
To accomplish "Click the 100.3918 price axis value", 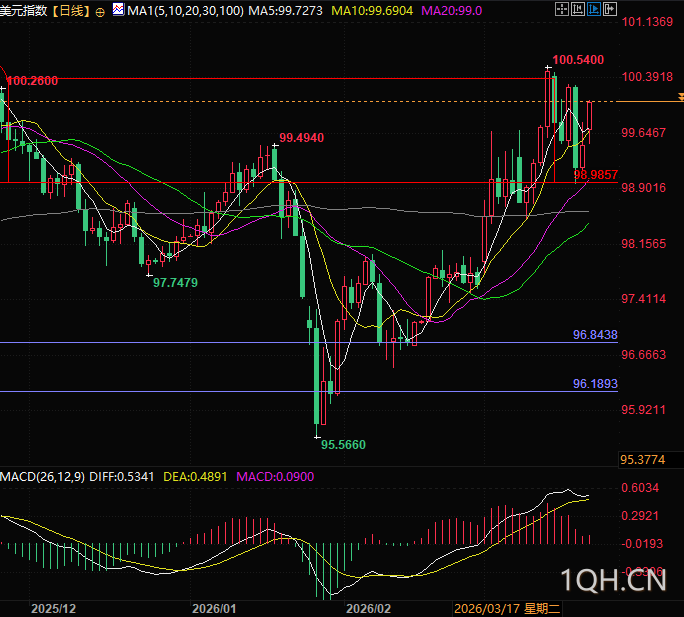I will [647, 77].
